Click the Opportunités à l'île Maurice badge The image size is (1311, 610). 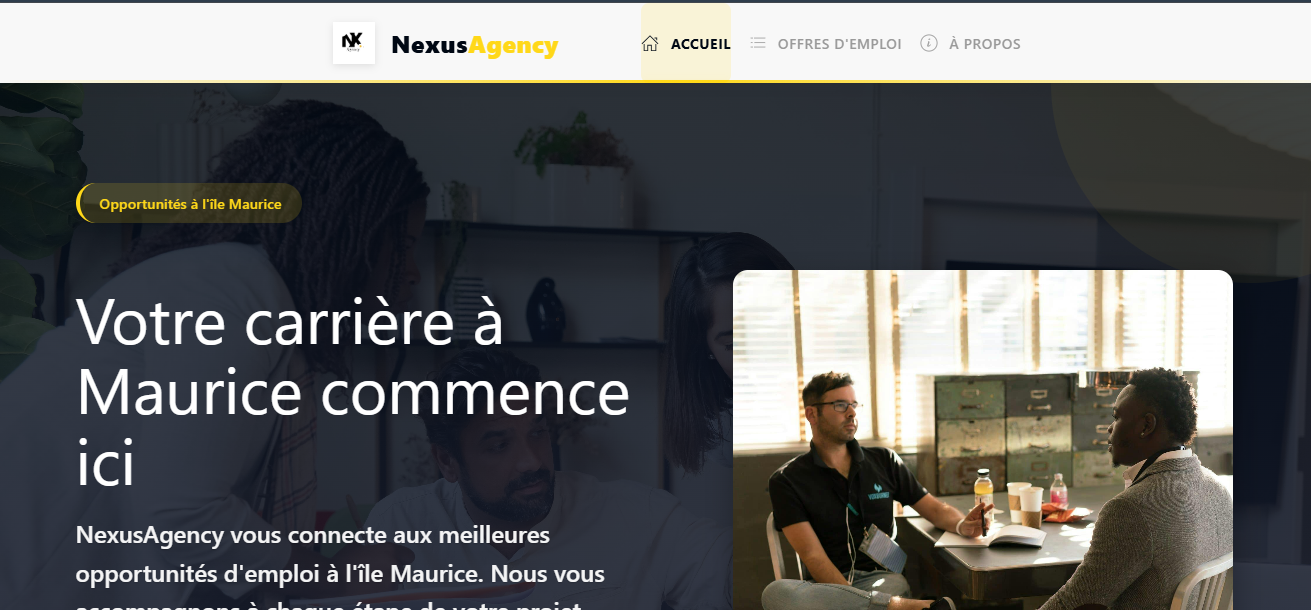tap(189, 203)
